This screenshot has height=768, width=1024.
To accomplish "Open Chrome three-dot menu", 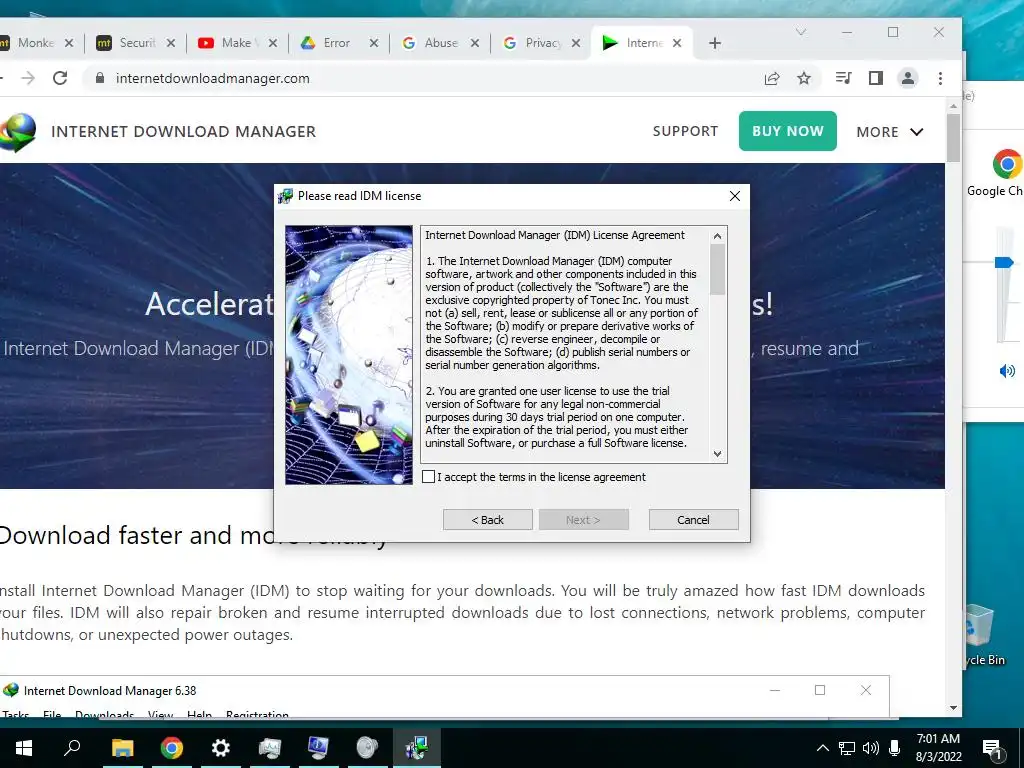I will click(940, 78).
